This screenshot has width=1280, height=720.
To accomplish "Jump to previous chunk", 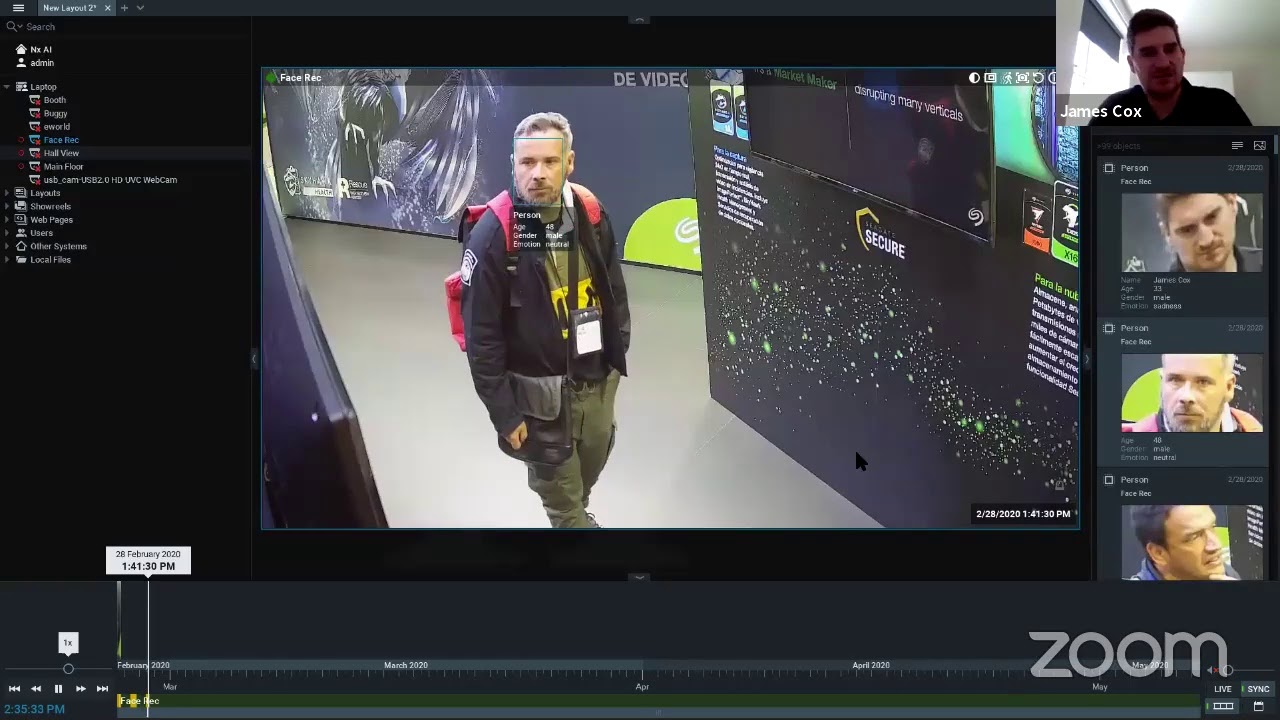I will (x=14, y=689).
